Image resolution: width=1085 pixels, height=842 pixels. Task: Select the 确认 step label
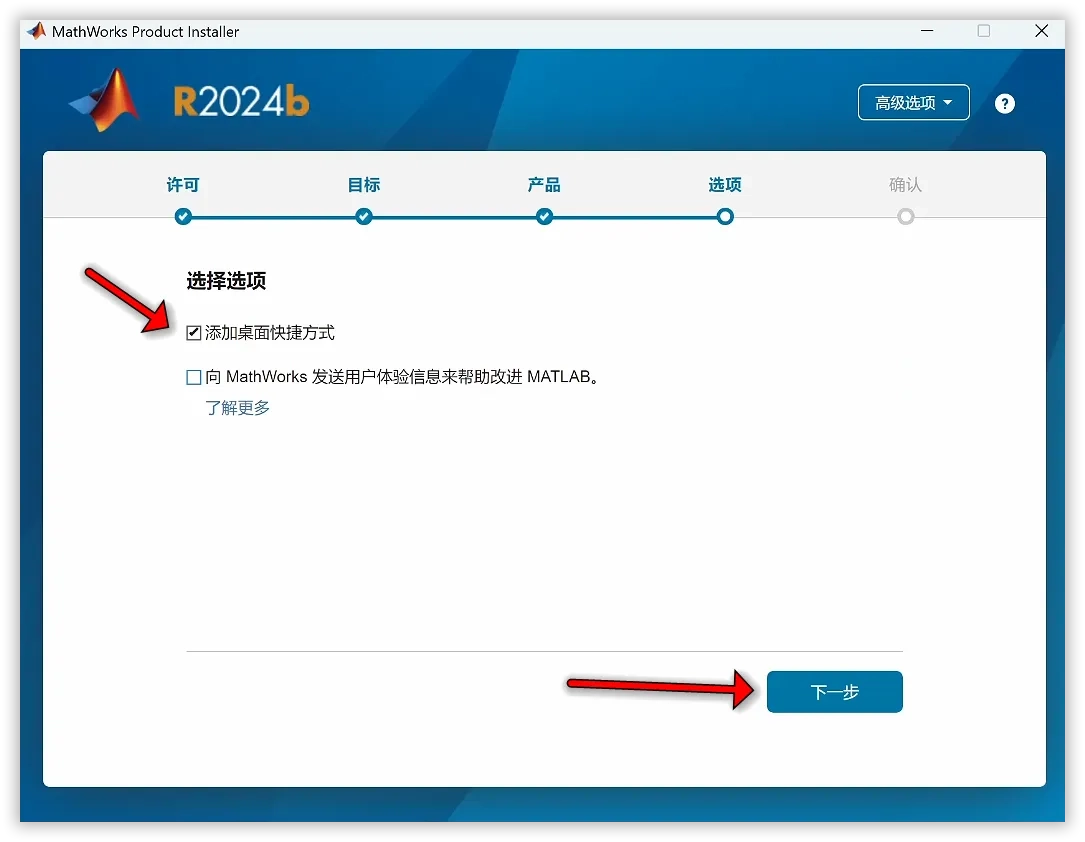click(905, 185)
